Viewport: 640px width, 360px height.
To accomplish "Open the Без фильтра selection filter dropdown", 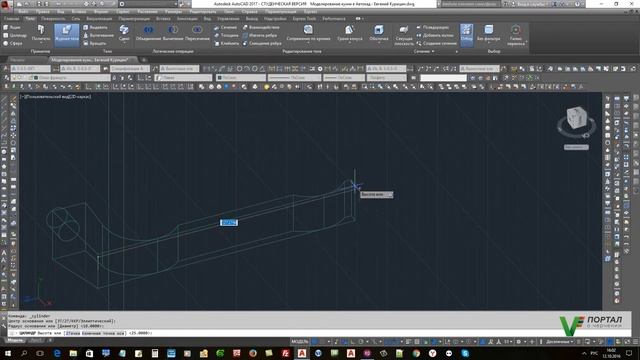I will 489,34.
